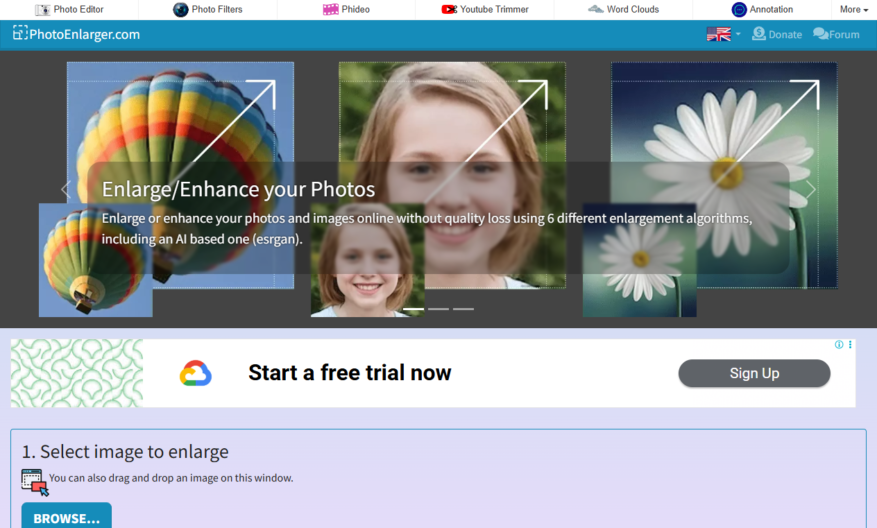This screenshot has width=877, height=528.
Task: Select the third carousel indicator
Action: (x=463, y=309)
